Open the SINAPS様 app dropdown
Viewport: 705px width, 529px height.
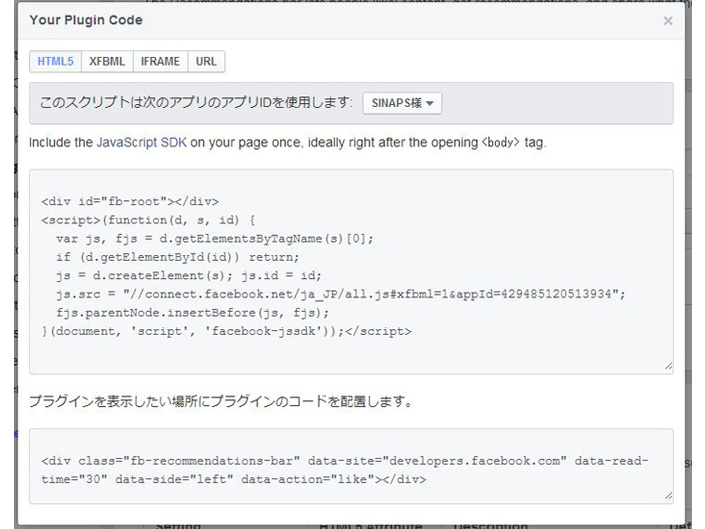pos(402,103)
